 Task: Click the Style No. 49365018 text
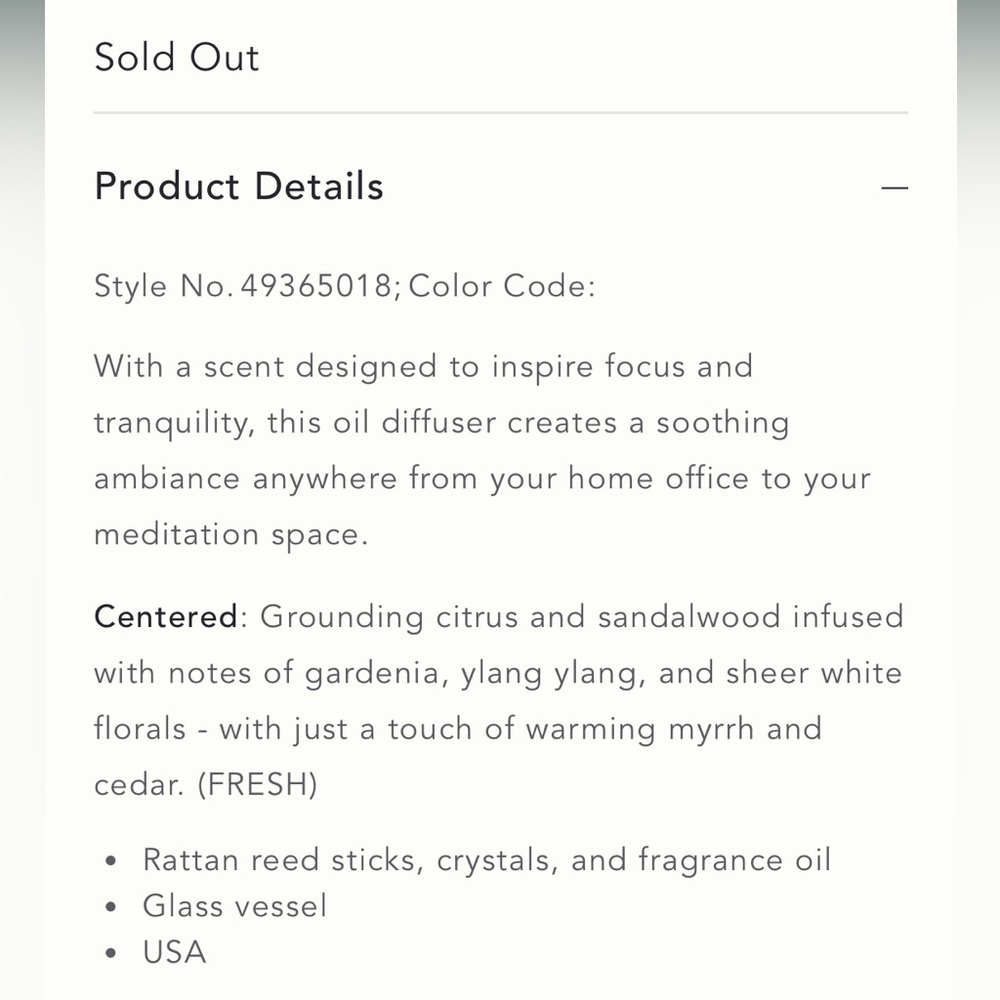pyautogui.click(x=246, y=287)
